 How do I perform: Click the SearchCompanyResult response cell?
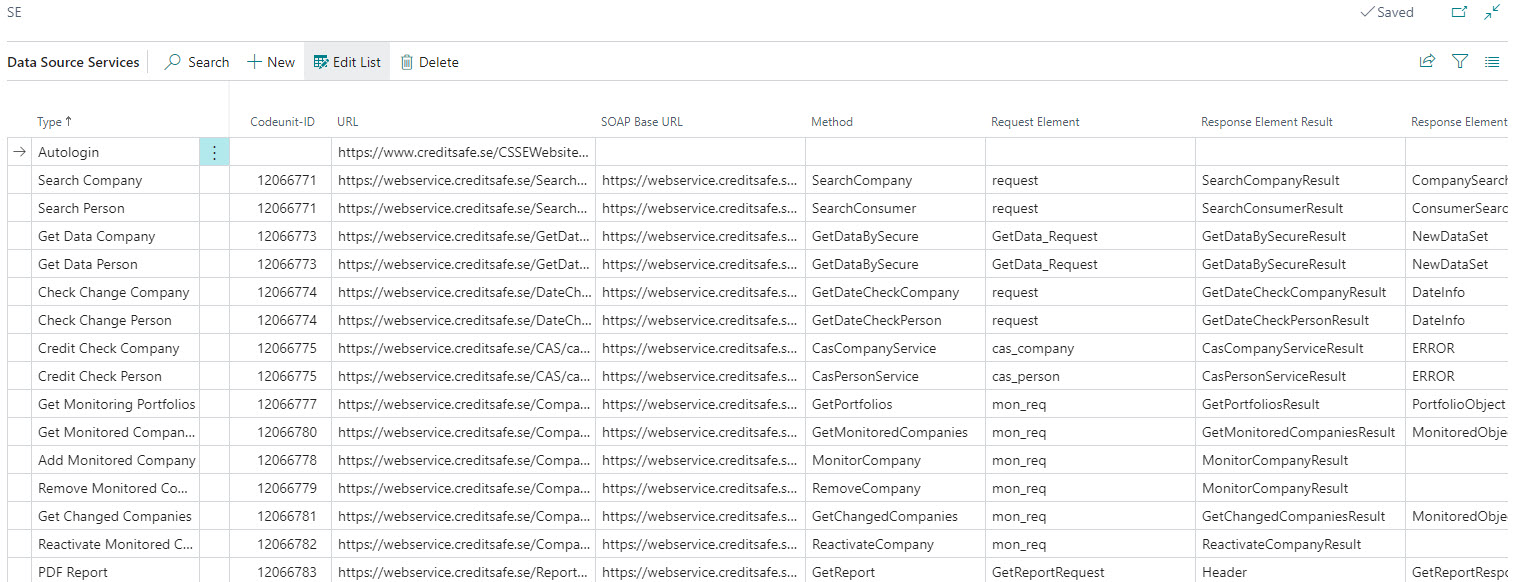pos(1300,181)
